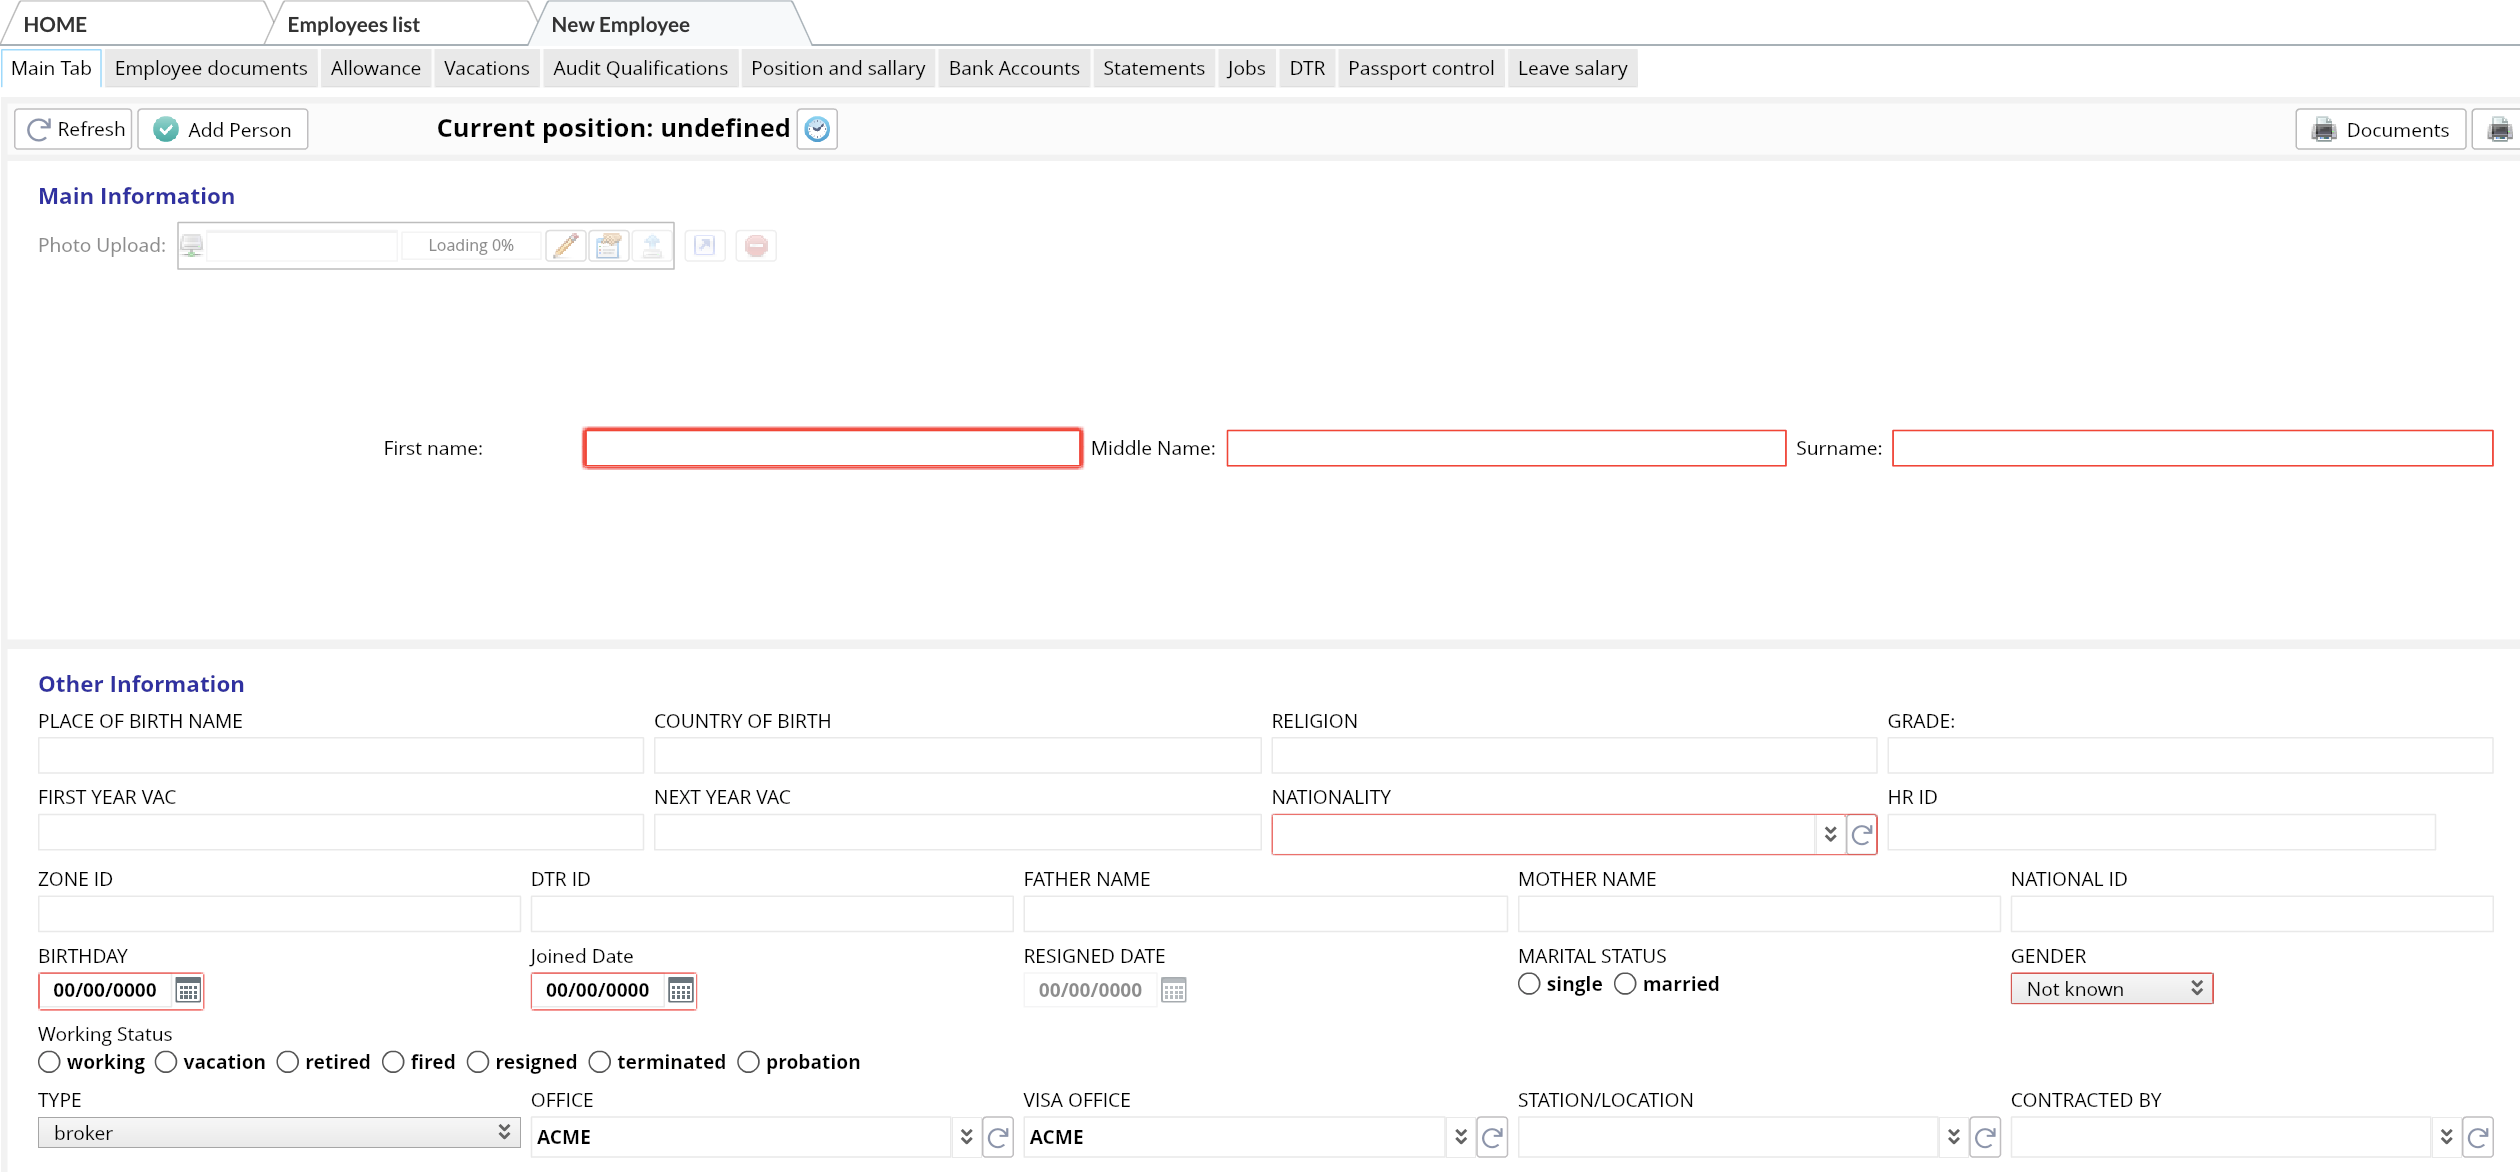This screenshot has width=2520, height=1172.
Task: Open the Joined Date calendar picker icon
Action: coord(680,990)
